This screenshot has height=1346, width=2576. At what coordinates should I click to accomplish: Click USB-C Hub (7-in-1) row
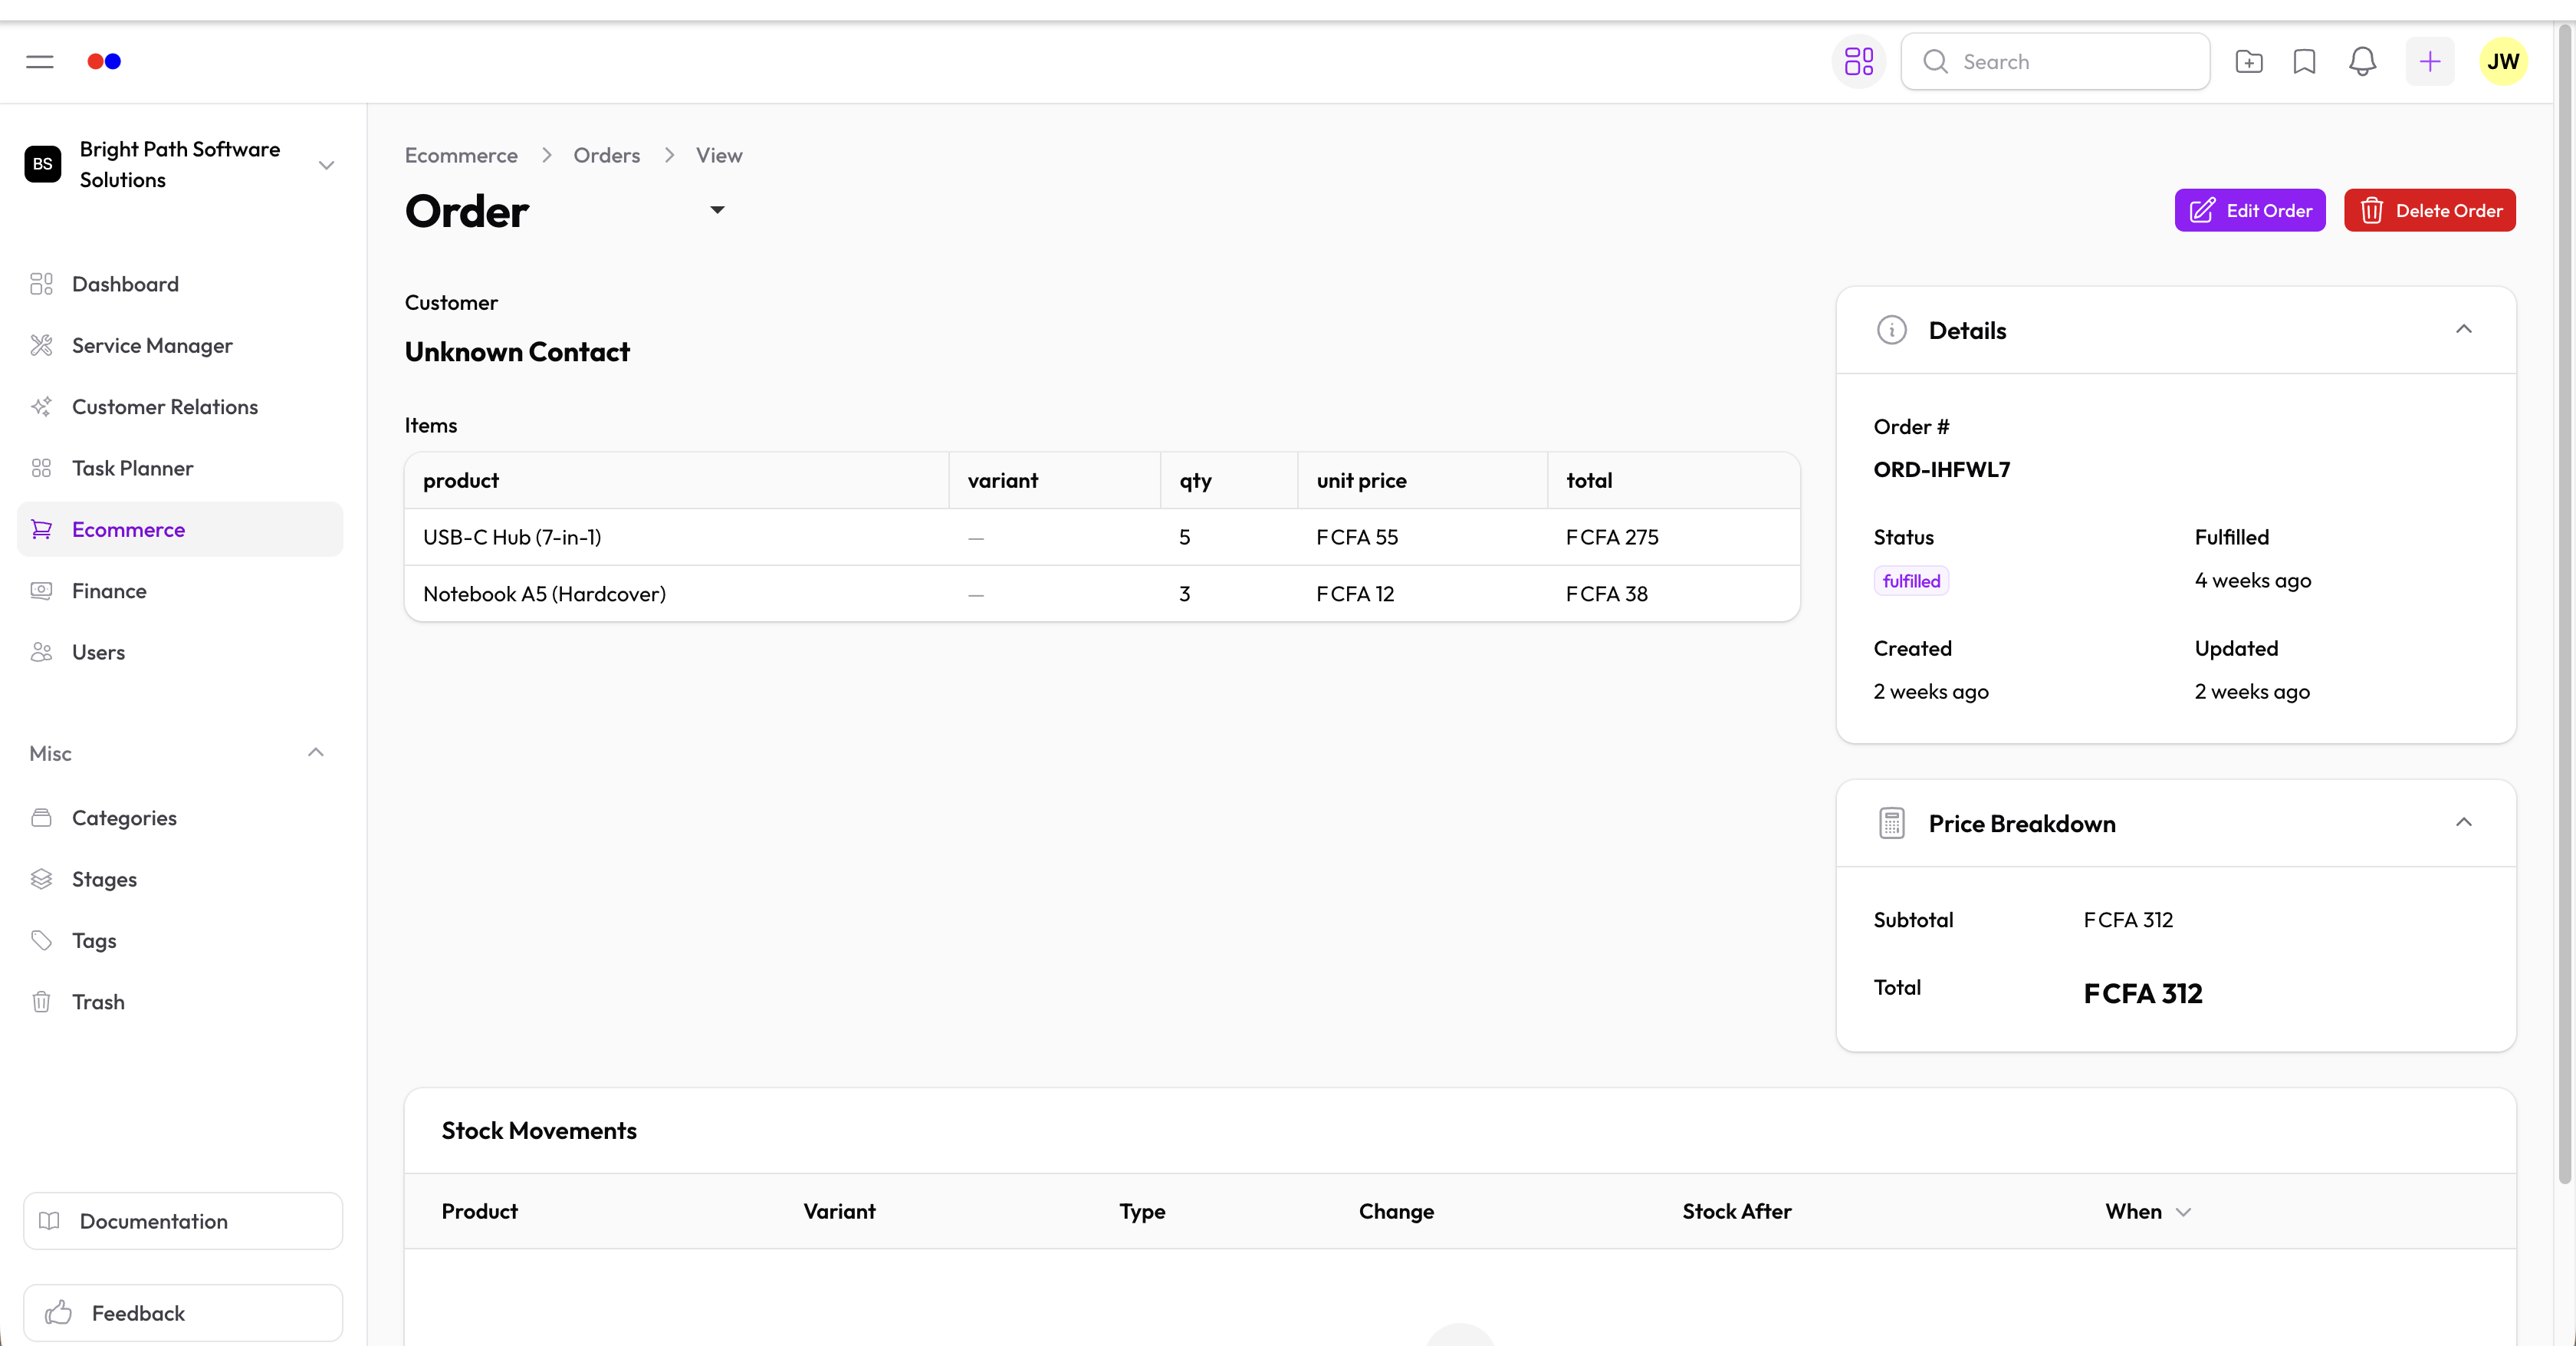click(1102, 537)
